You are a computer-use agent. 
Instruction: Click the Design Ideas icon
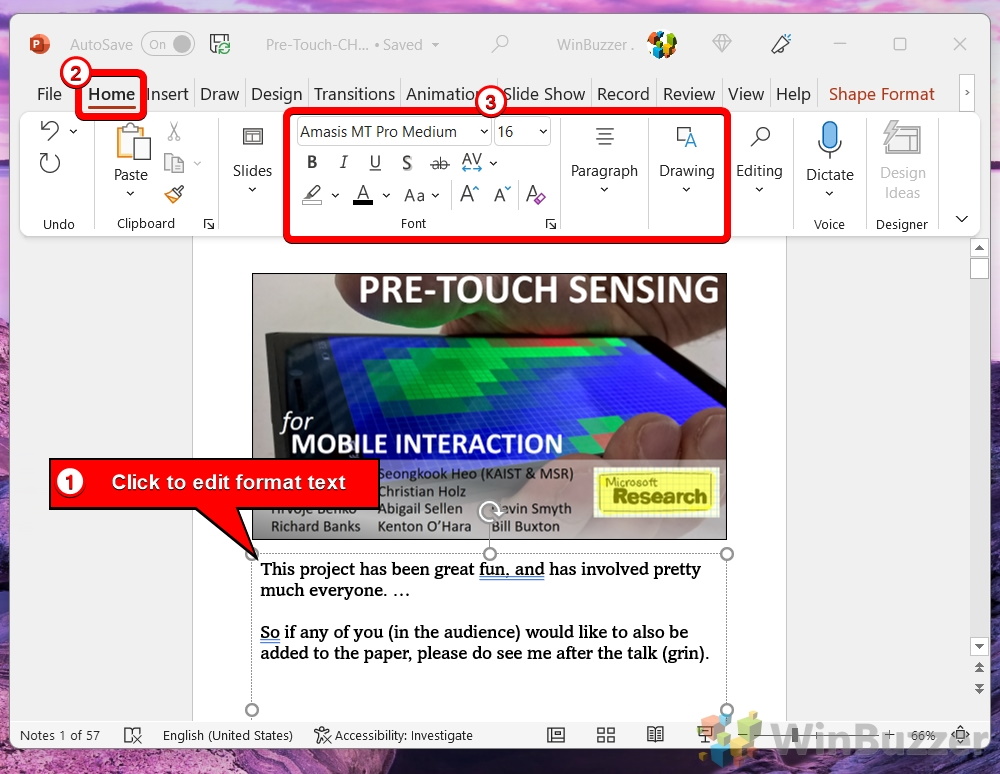click(x=901, y=138)
